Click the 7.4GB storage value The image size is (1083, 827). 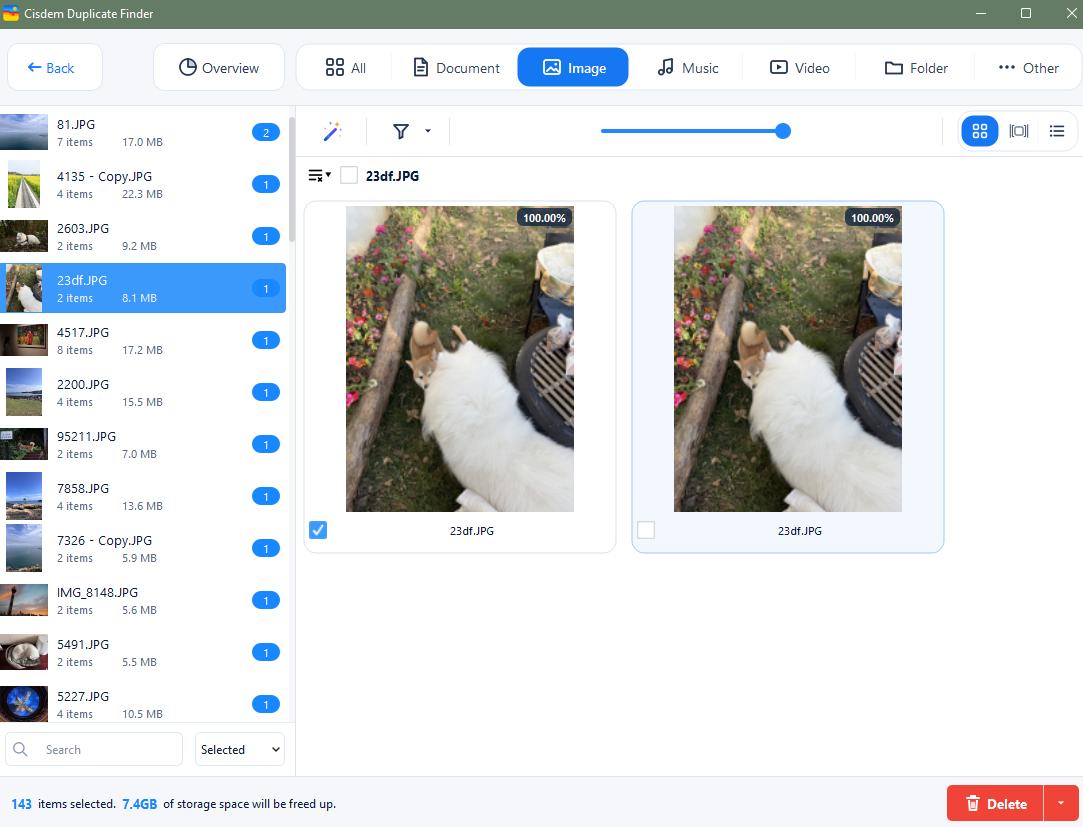point(140,804)
